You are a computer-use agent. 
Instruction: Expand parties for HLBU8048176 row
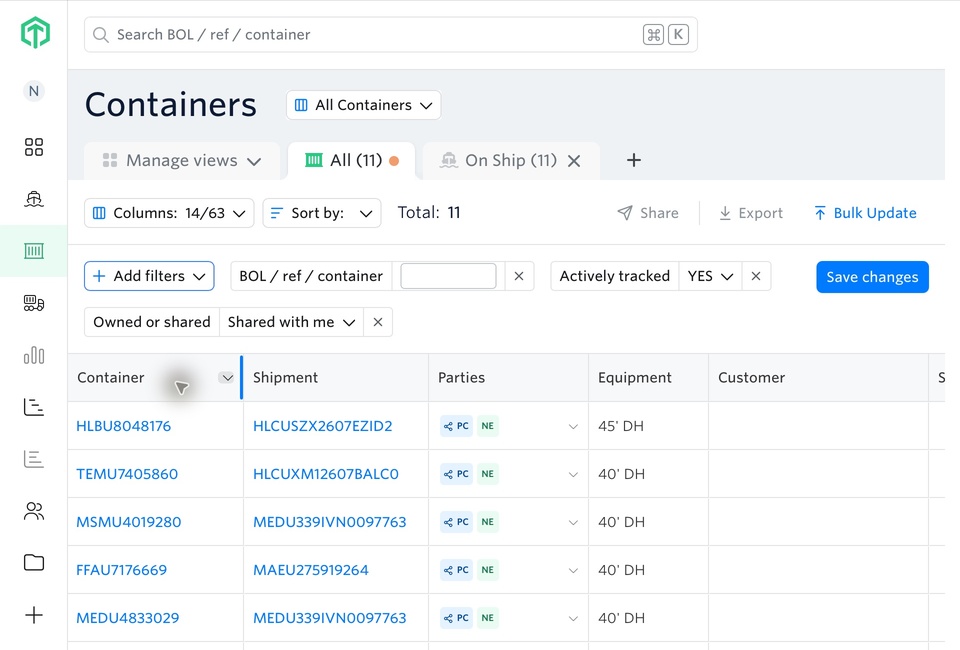pyautogui.click(x=573, y=426)
